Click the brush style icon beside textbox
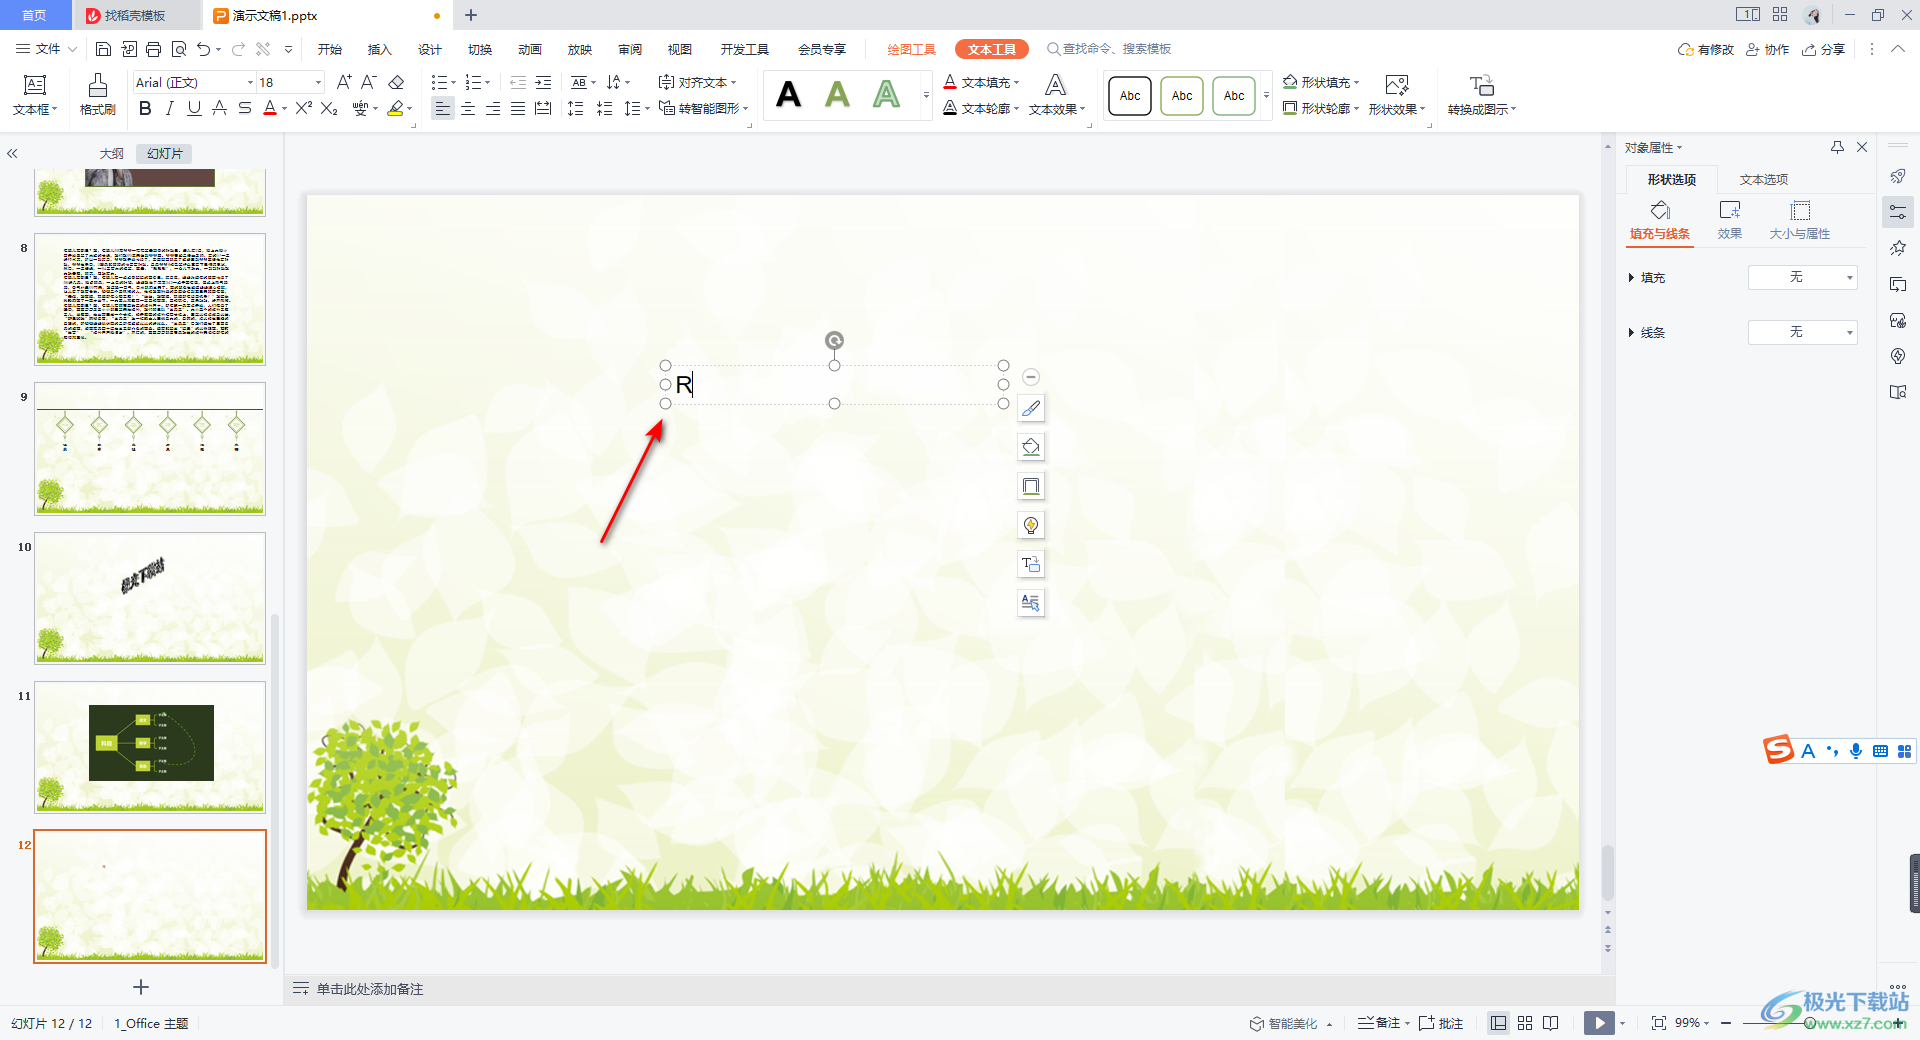Screen dimensions: 1920x1040 pos(1031,408)
